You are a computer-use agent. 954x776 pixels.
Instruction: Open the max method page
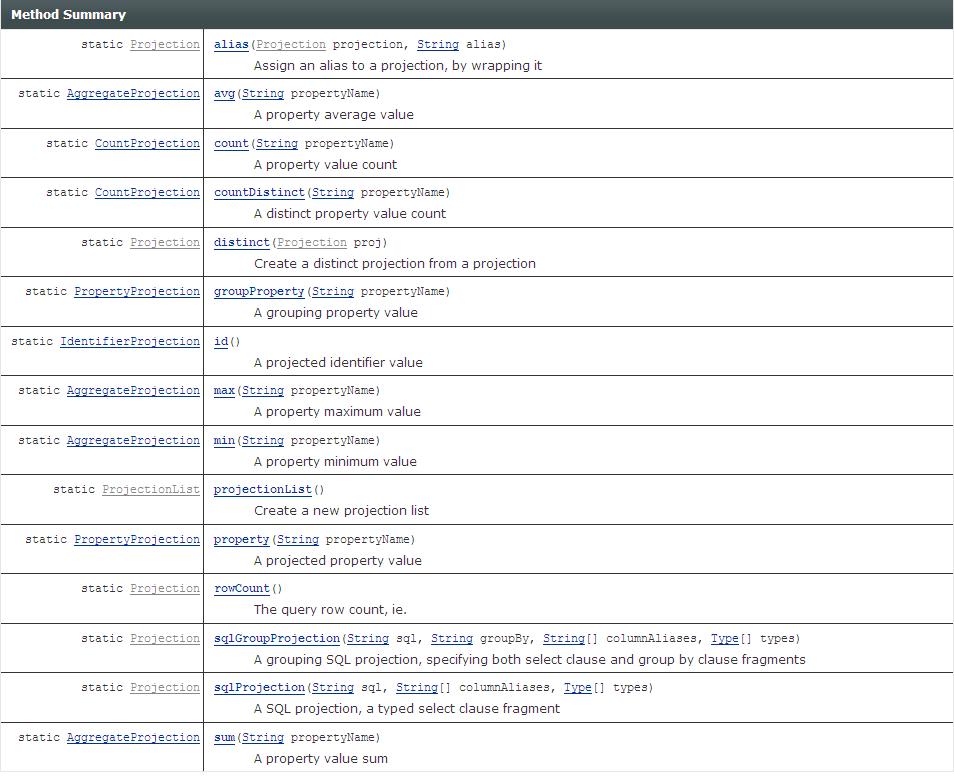222,390
